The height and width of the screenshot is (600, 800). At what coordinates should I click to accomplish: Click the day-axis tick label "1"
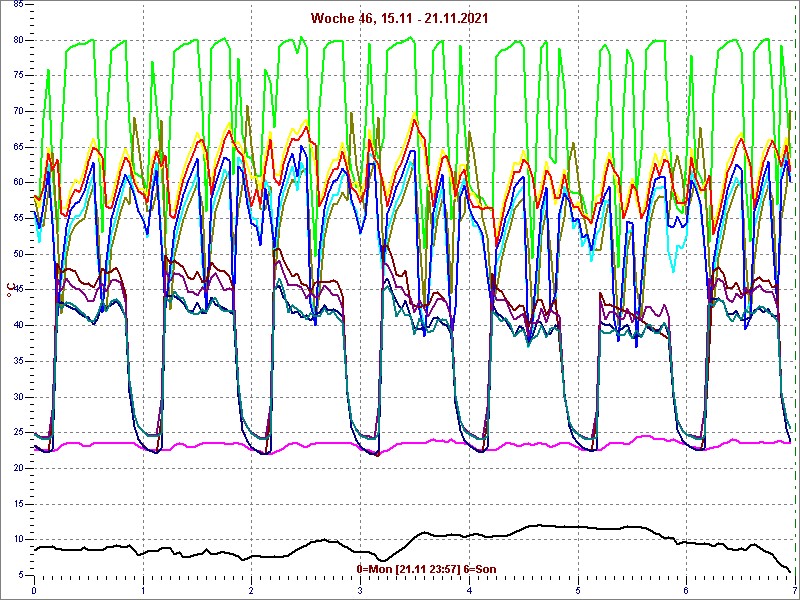pyautogui.click(x=143, y=591)
